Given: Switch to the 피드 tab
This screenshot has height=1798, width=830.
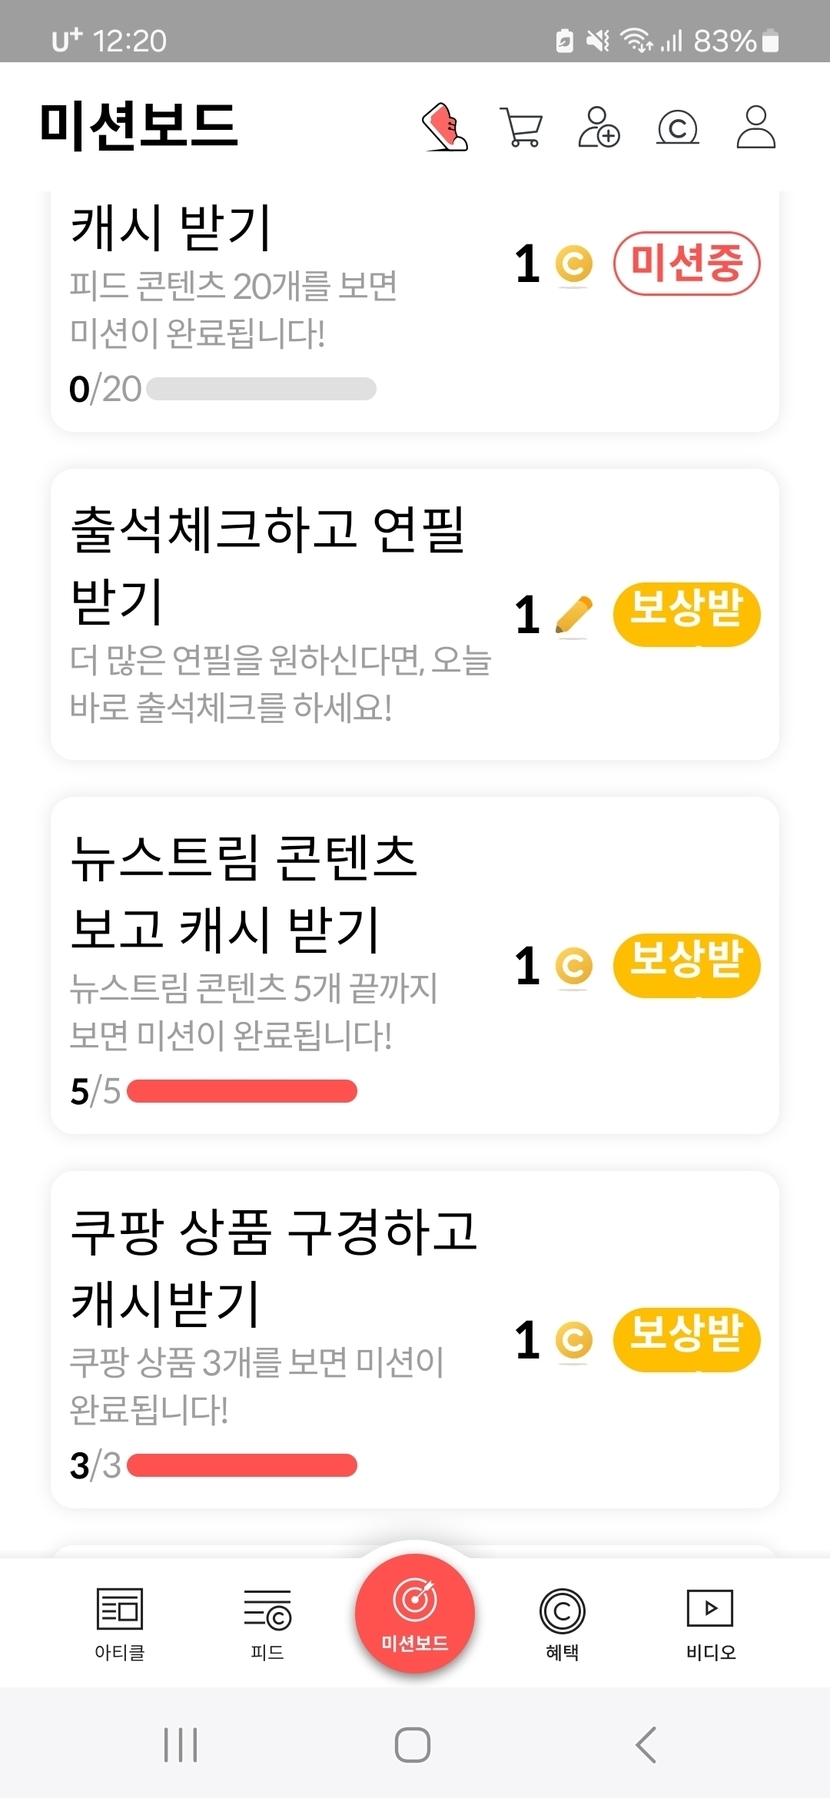Looking at the screenshot, I should click(267, 1623).
